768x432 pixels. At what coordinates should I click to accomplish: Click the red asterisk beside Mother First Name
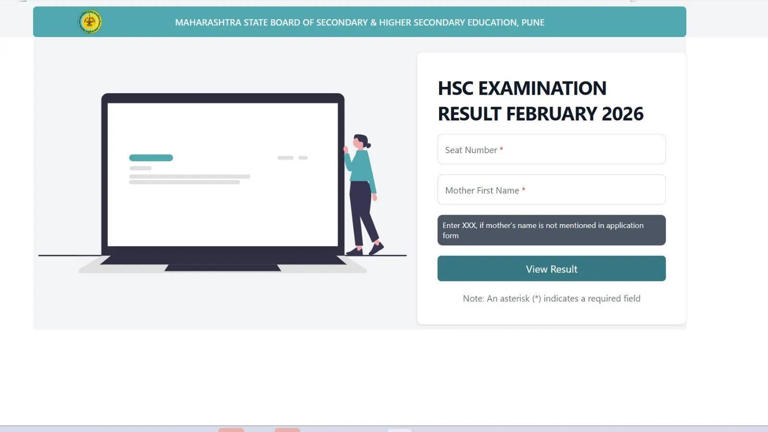[x=523, y=190]
